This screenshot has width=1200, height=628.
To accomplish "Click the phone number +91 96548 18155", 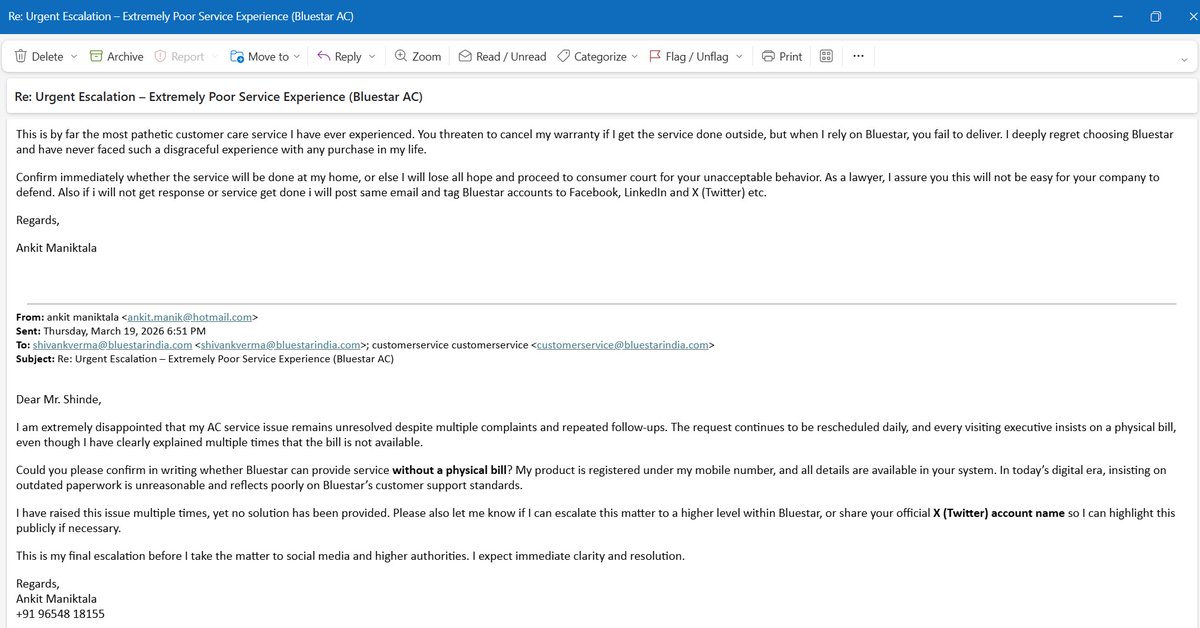I will point(60,614).
